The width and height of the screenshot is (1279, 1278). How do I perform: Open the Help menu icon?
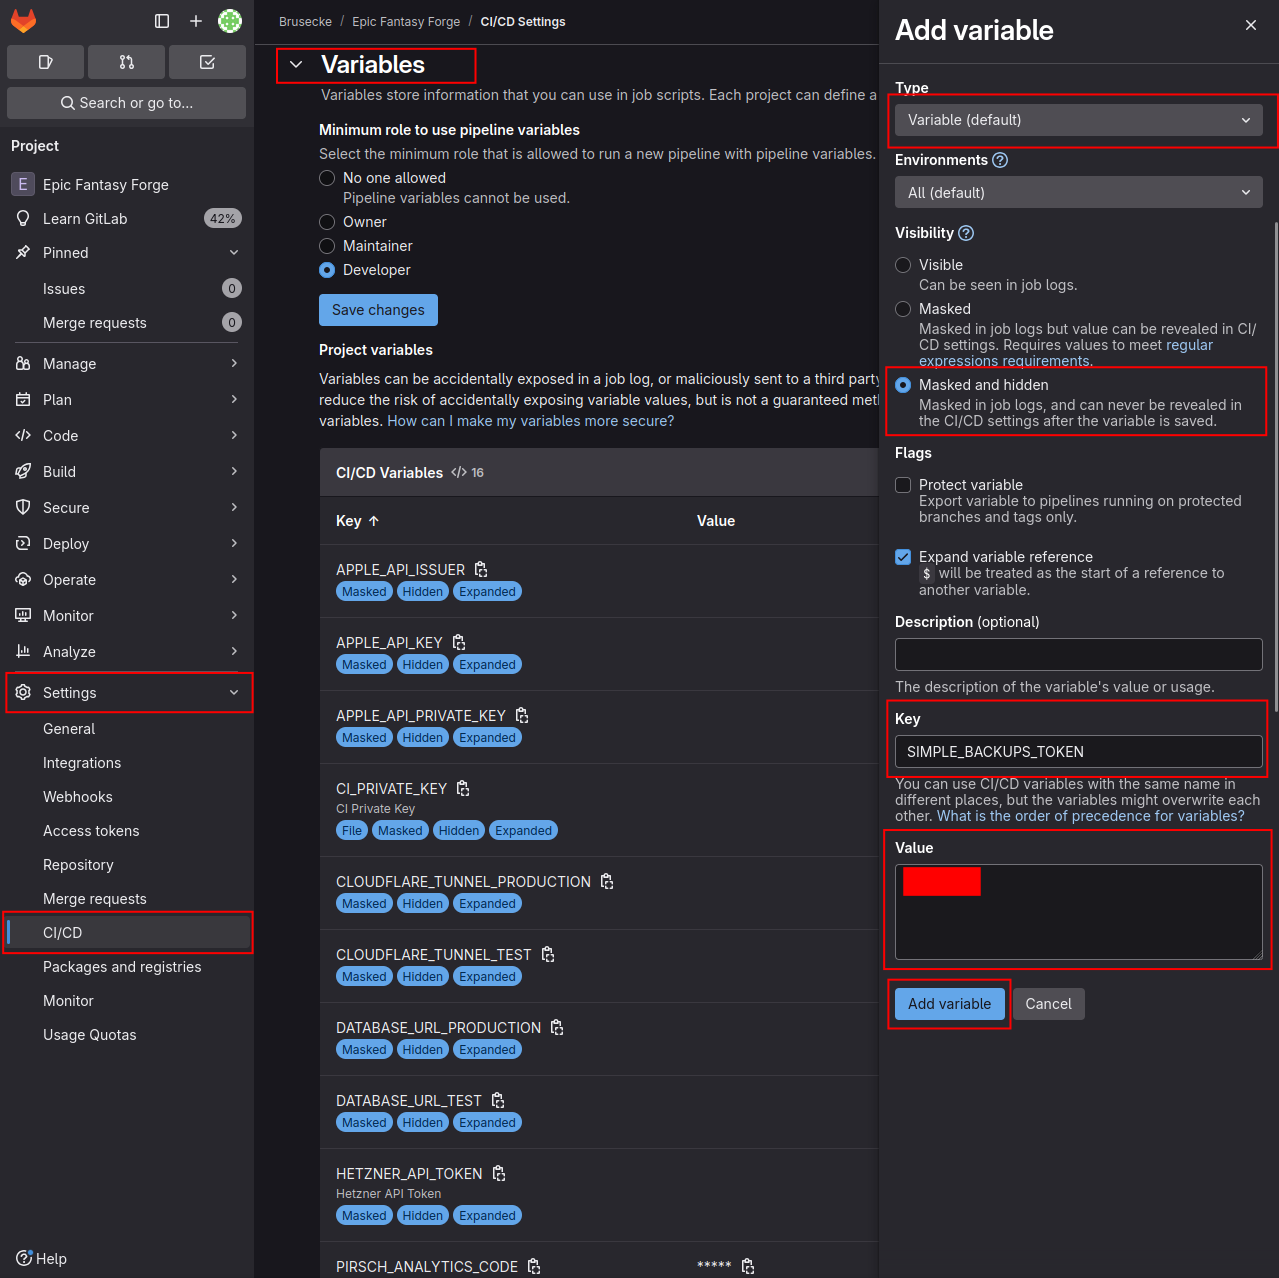[x=24, y=1258]
